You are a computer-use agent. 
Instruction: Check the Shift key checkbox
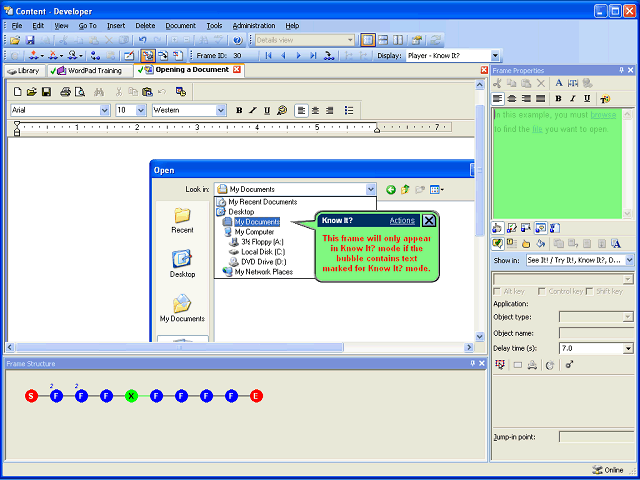[x=589, y=291]
